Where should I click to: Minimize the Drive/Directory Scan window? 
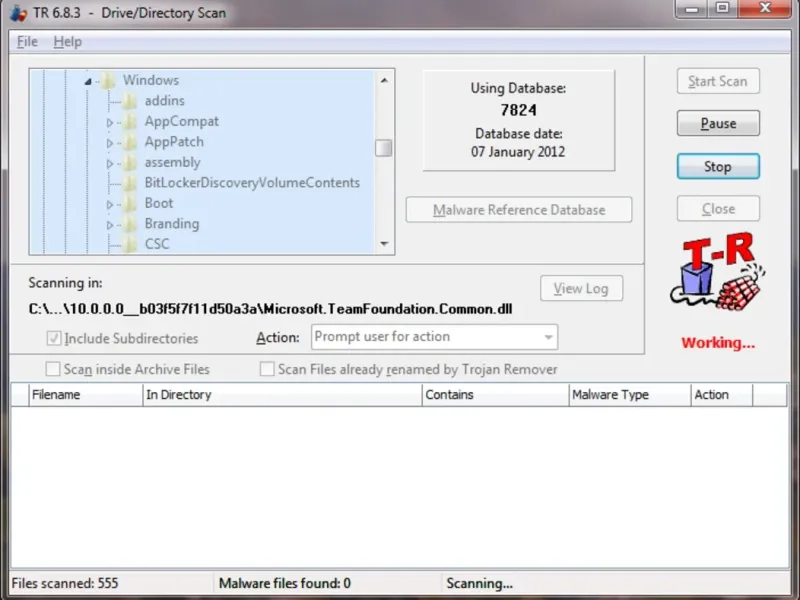point(692,9)
